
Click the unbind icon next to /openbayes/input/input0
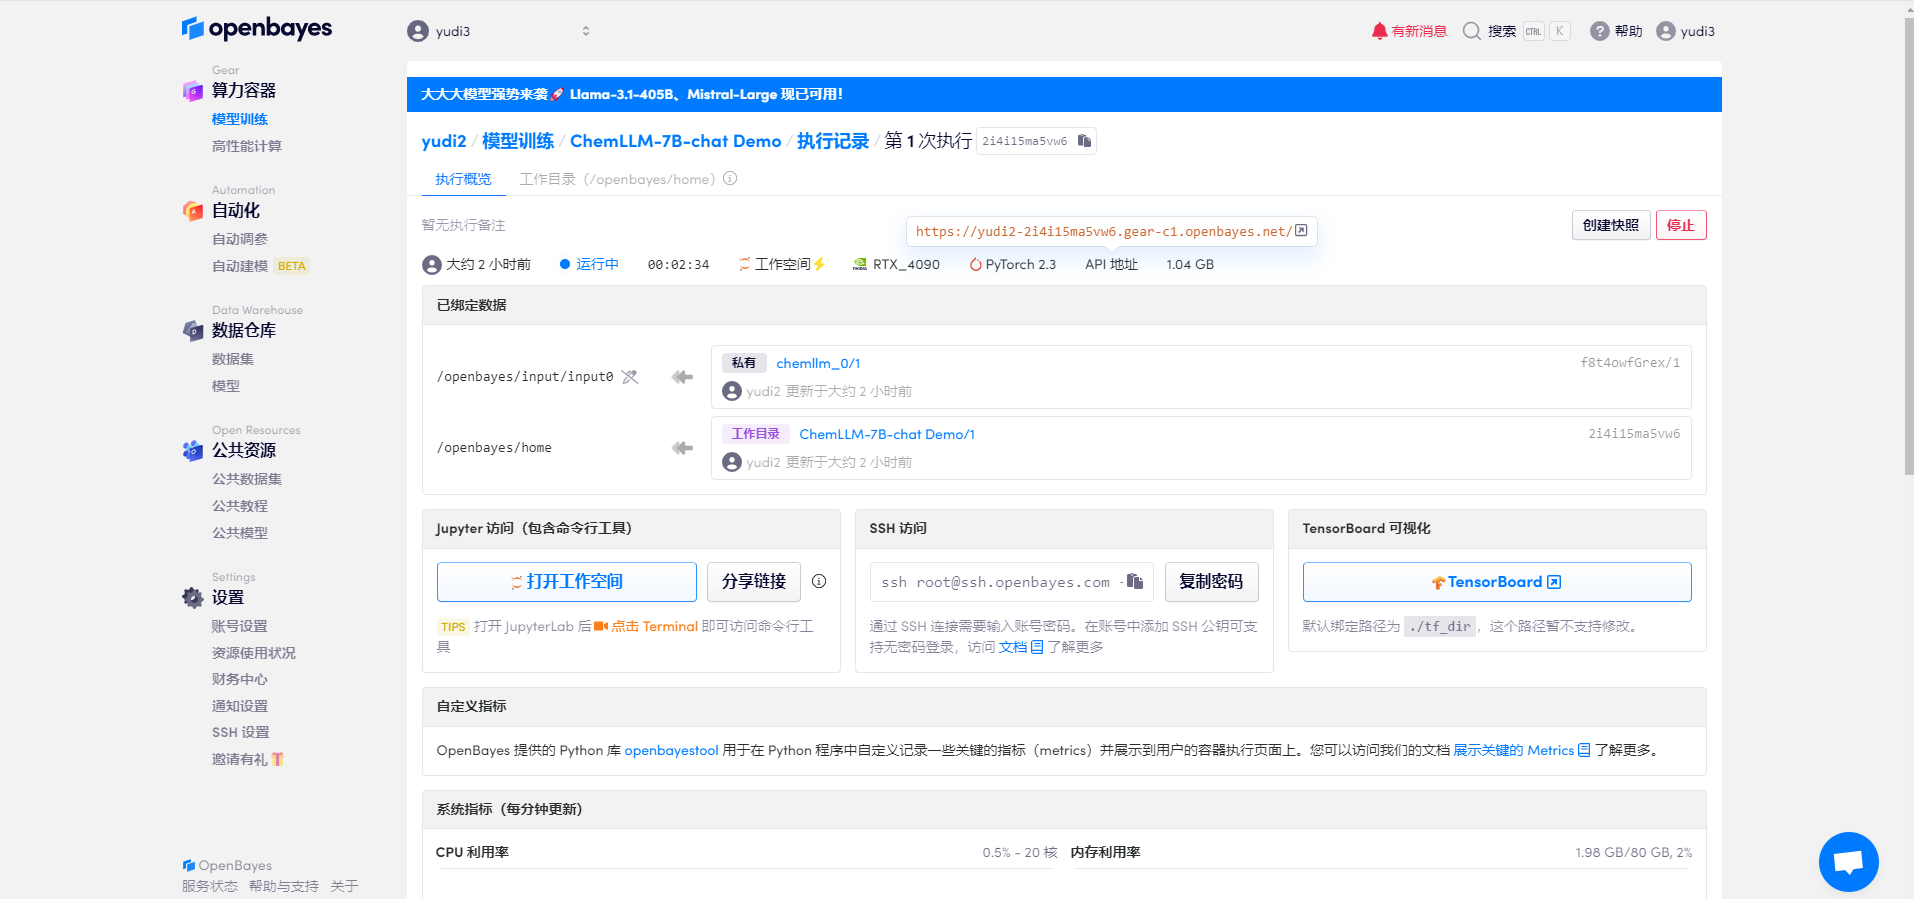(x=629, y=377)
